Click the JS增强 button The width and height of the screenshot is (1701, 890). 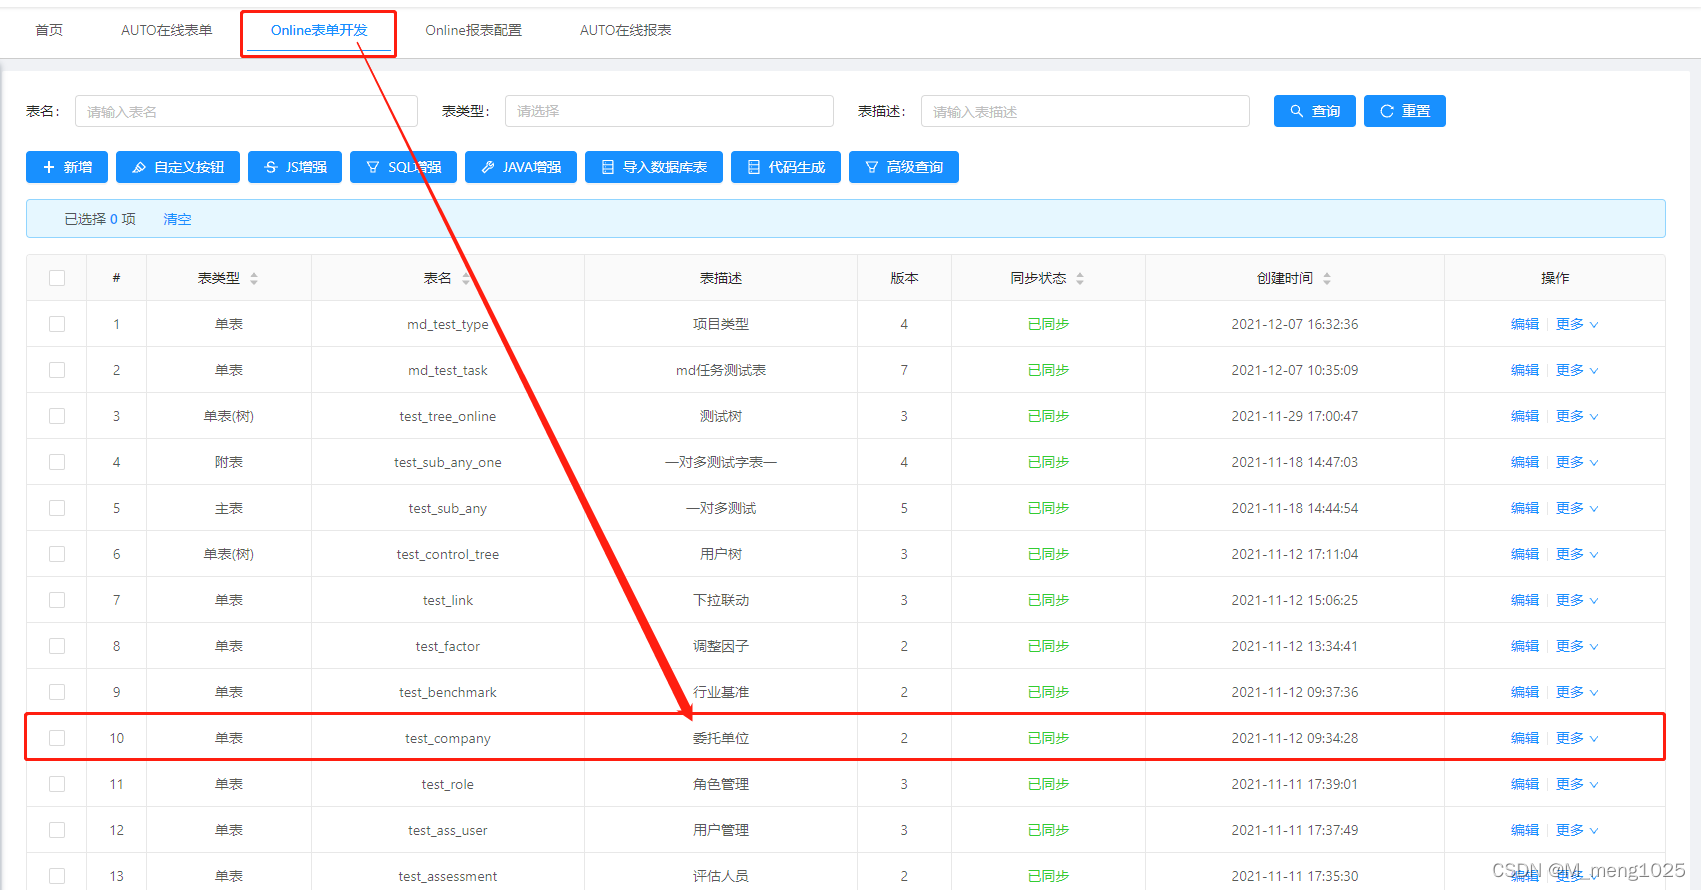(295, 167)
